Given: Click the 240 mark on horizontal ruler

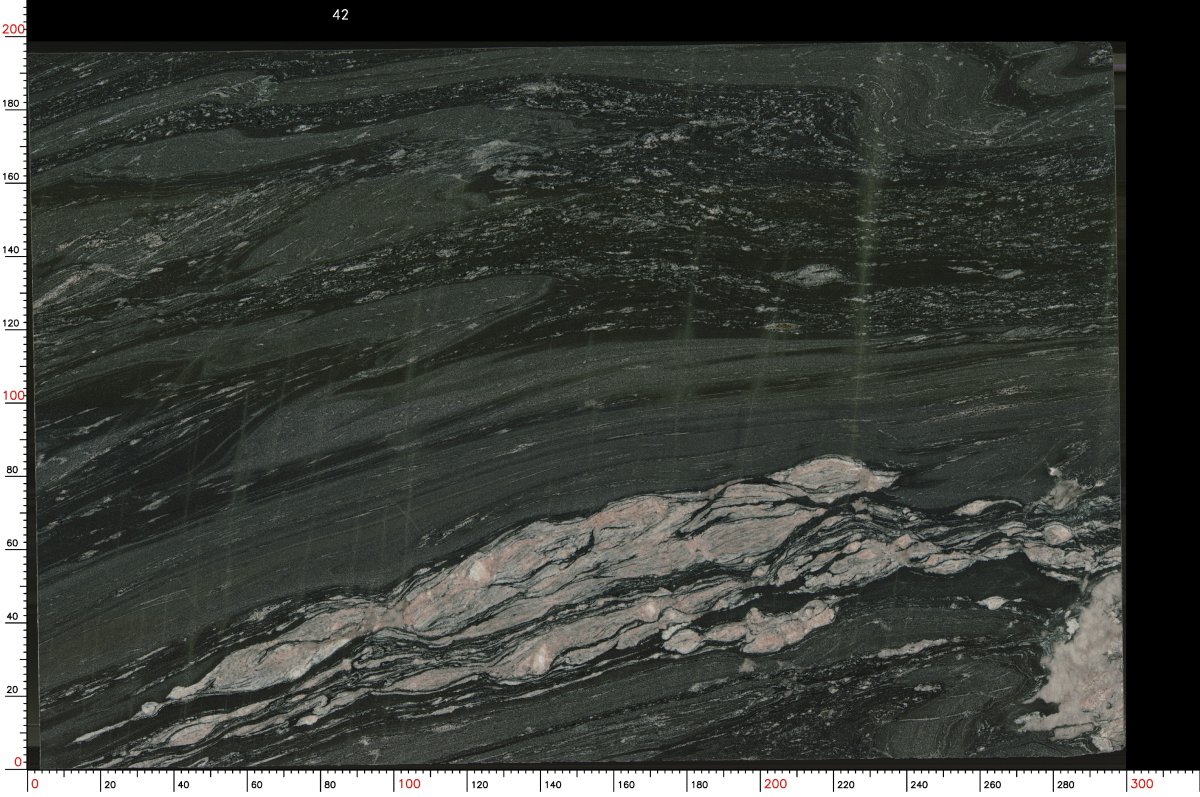Looking at the screenshot, I should pyautogui.click(x=920, y=785).
